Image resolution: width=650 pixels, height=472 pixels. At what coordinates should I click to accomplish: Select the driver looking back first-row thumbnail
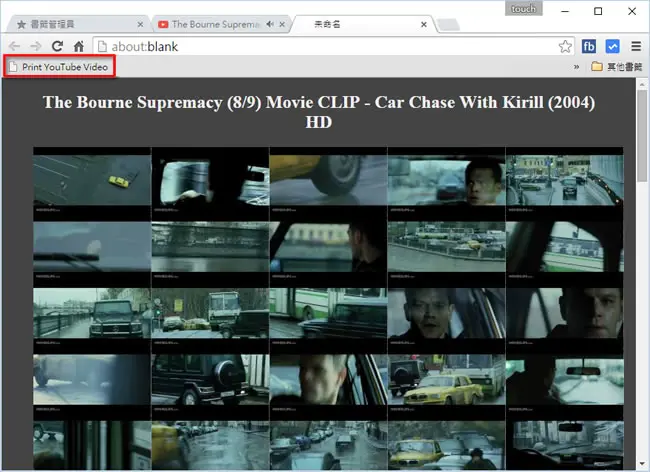click(446, 180)
